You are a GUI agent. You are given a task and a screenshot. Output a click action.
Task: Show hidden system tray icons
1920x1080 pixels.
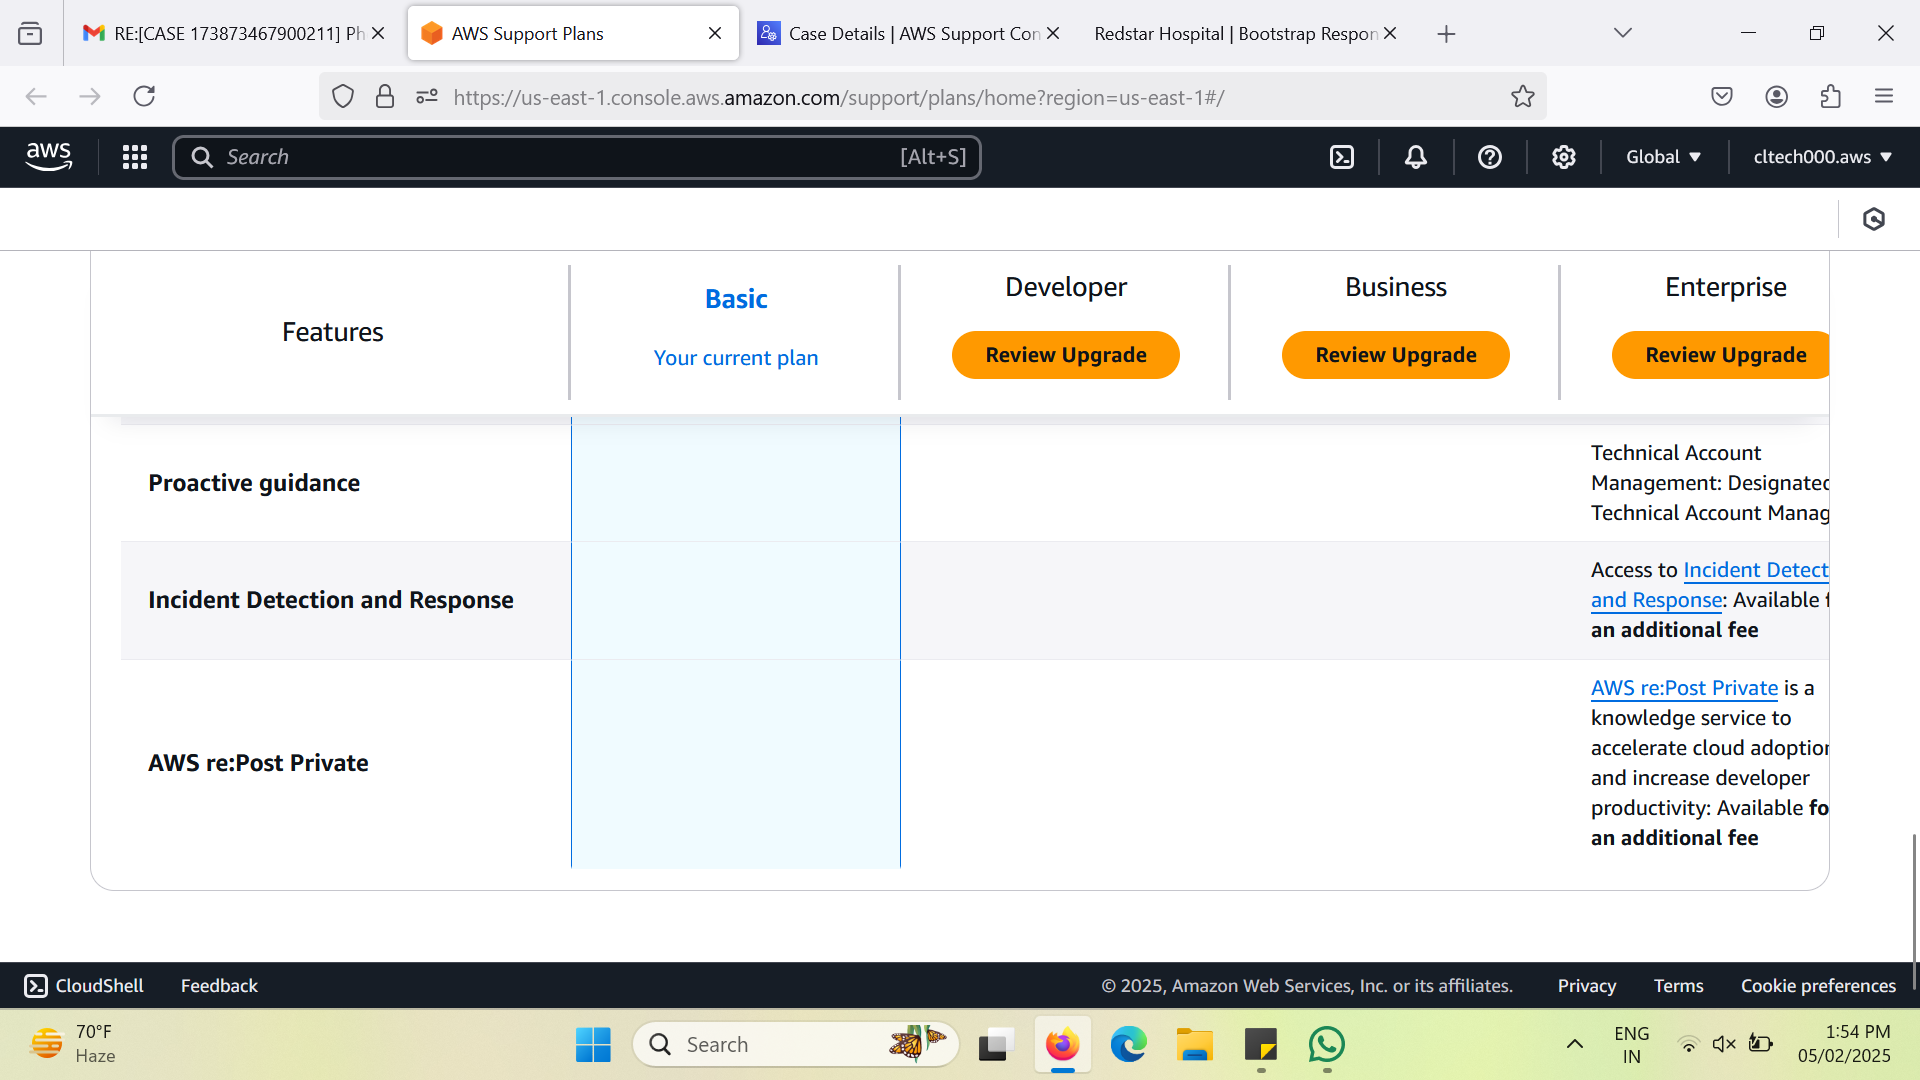[x=1574, y=1045]
